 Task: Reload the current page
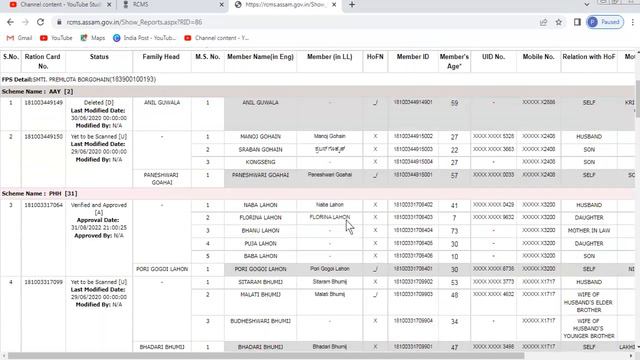pos(40,22)
